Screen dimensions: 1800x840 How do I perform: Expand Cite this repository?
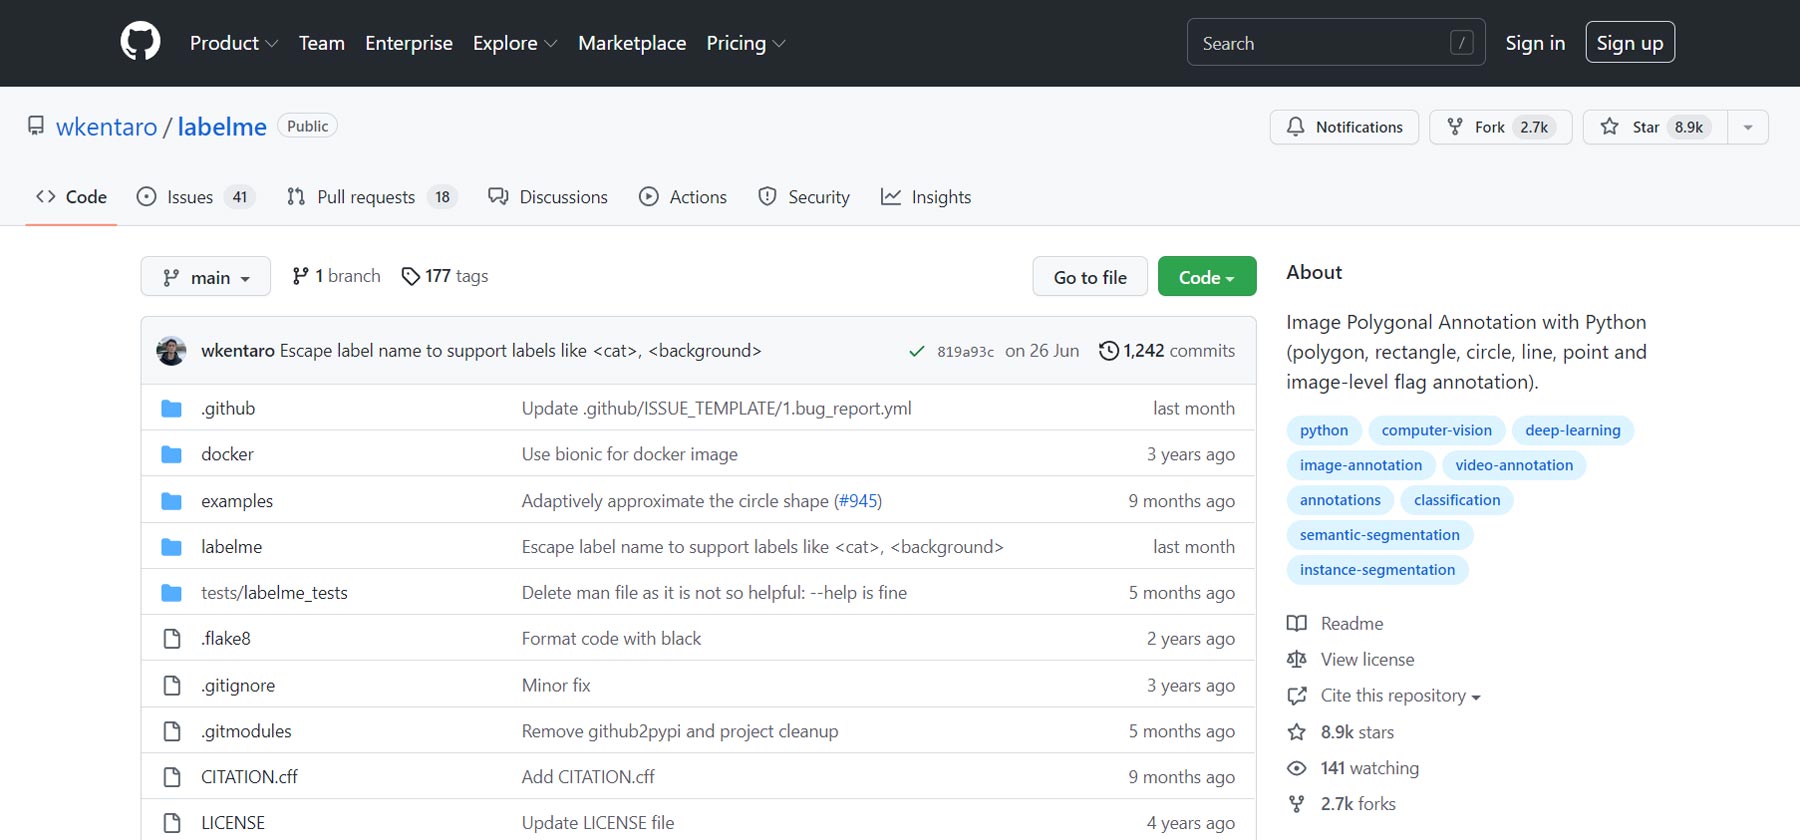coord(1400,696)
